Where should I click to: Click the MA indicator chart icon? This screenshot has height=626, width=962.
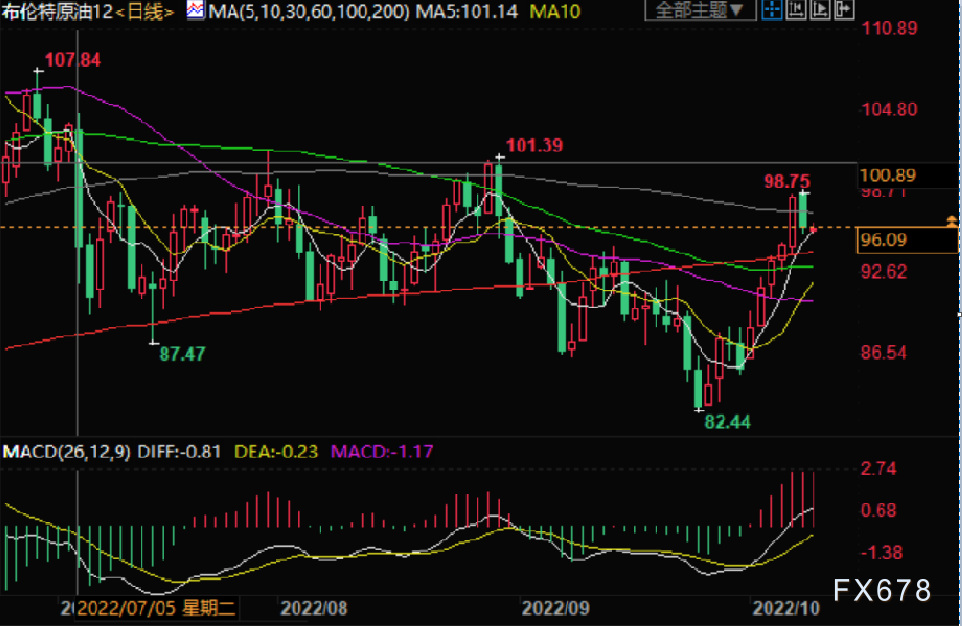[196, 10]
